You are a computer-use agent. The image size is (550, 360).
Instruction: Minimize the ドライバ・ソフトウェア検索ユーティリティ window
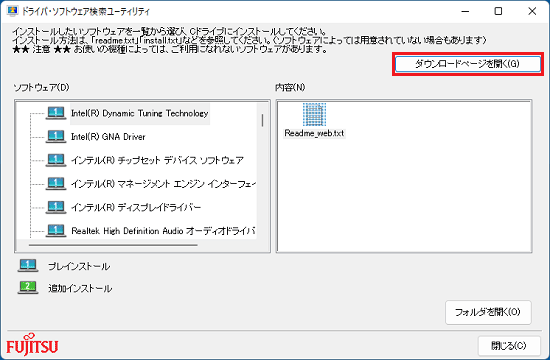pyautogui.click(x=465, y=11)
